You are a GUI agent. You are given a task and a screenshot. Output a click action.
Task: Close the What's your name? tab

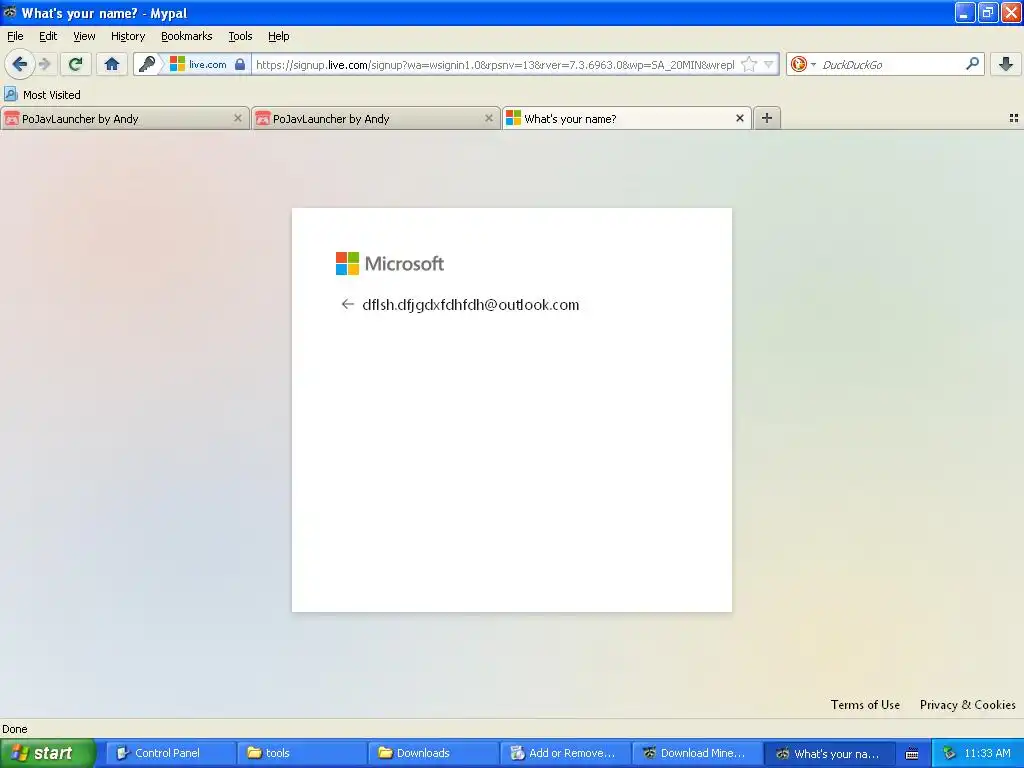739,118
